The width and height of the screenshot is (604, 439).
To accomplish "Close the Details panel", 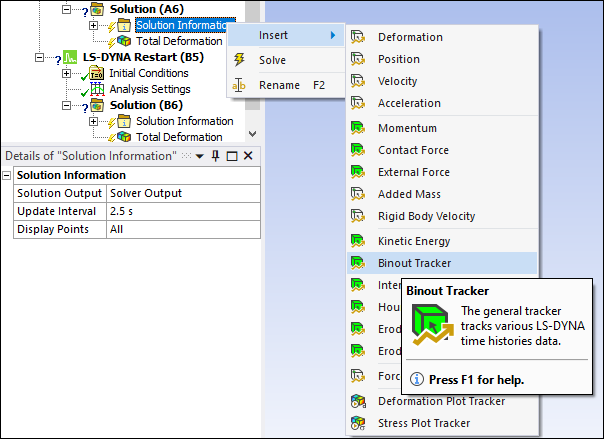I will coord(248,156).
